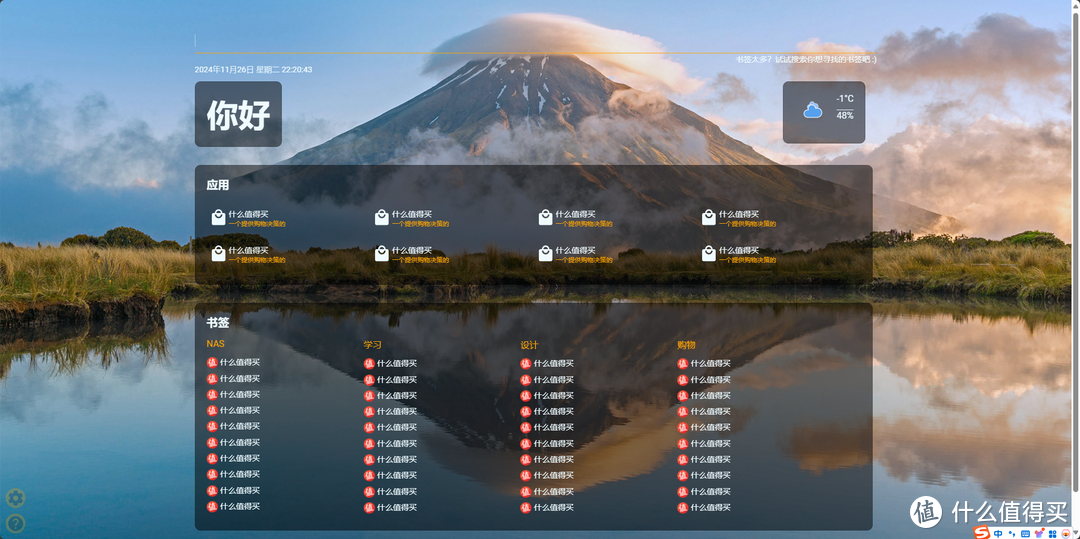Open last 什么值得买 bookmark under 学习
This screenshot has height=539, width=1080.
point(391,507)
